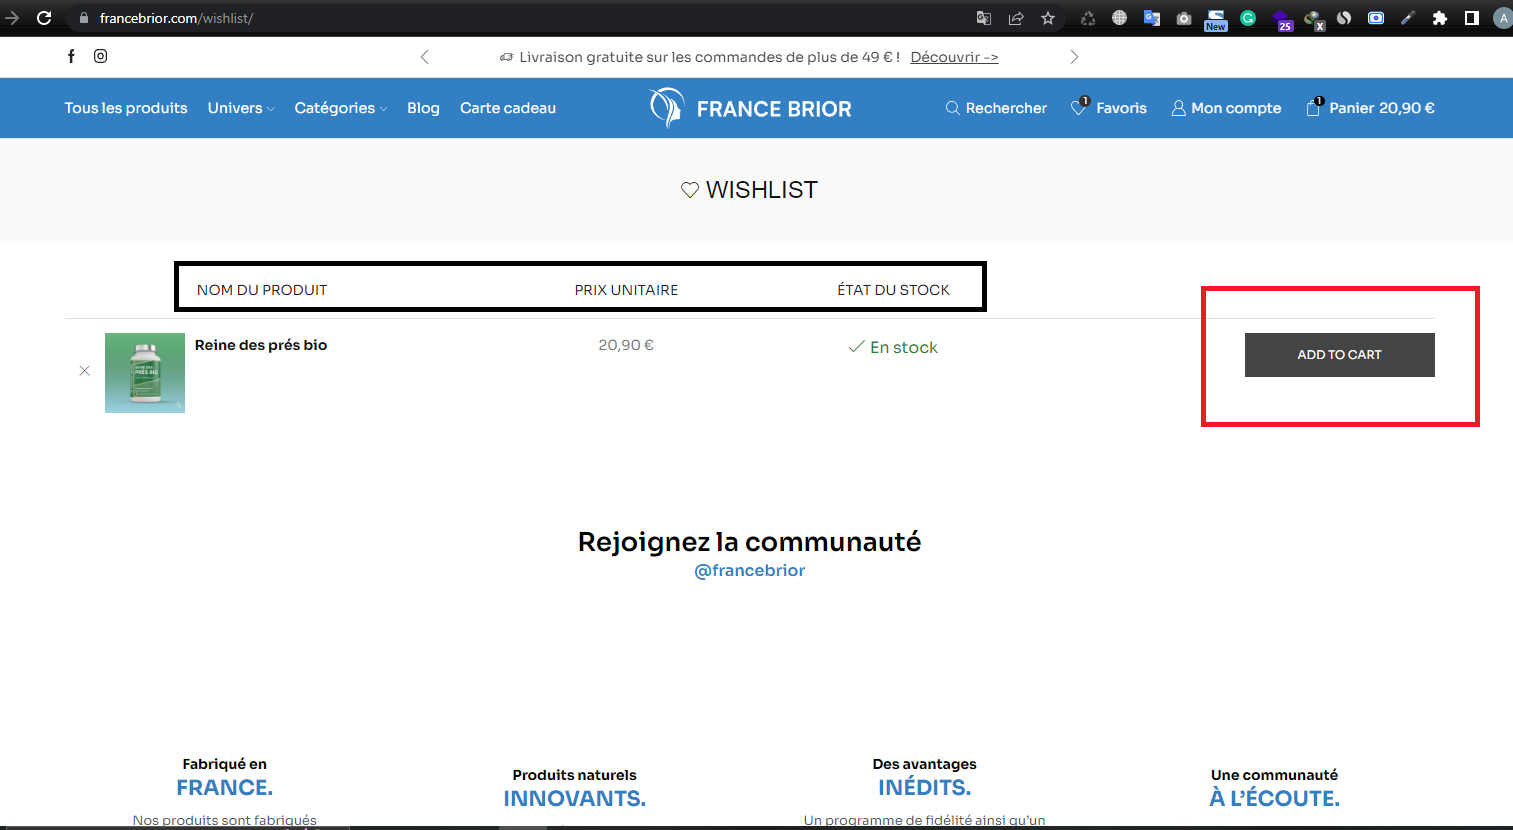Toggle the browser side panel icon
Screen dimensions: 1513x830
pyautogui.click(x=1472, y=18)
